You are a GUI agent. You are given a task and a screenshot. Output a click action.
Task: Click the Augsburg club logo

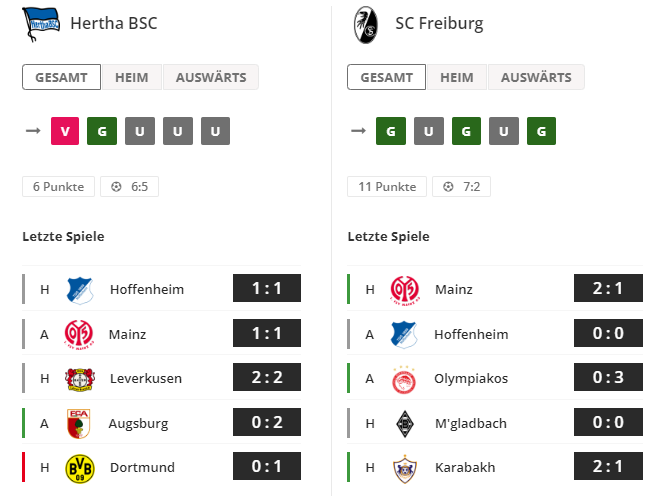(x=79, y=423)
